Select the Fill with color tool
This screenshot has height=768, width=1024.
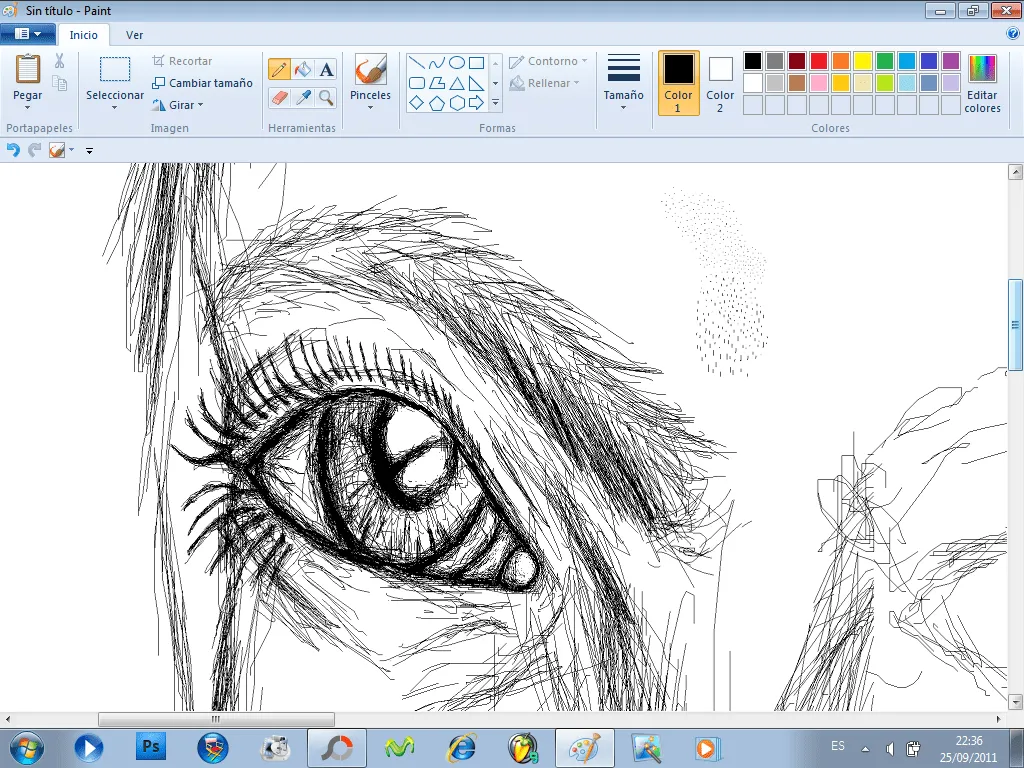pos(300,67)
